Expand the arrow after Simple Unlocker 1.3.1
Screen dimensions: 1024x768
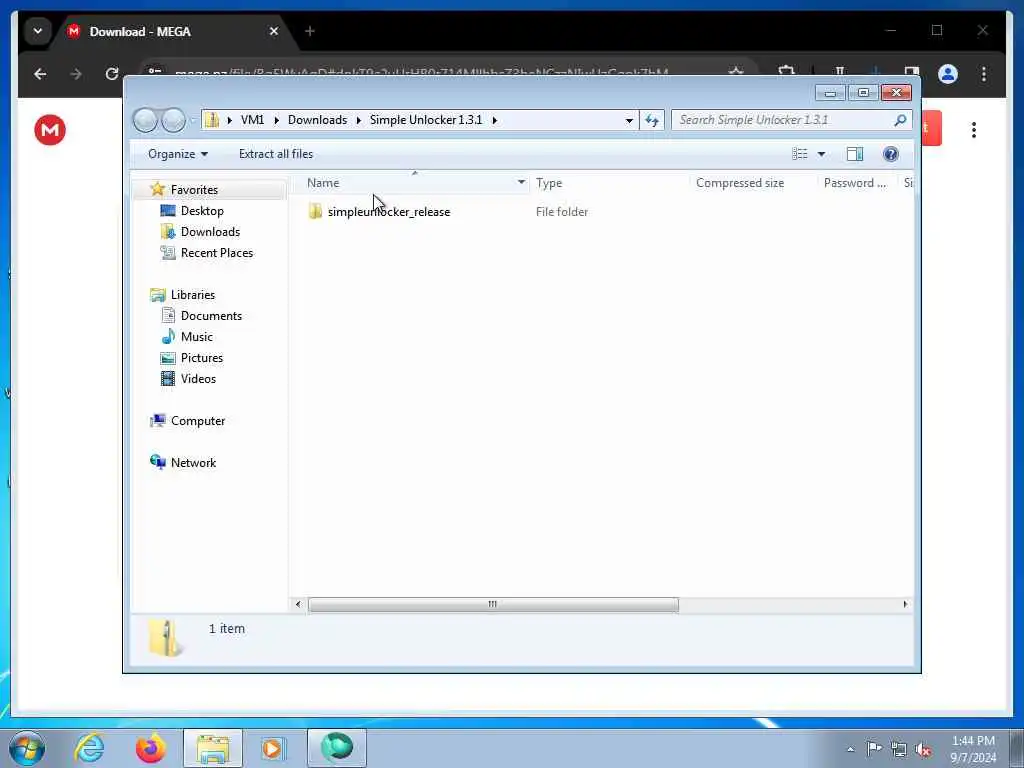point(494,120)
